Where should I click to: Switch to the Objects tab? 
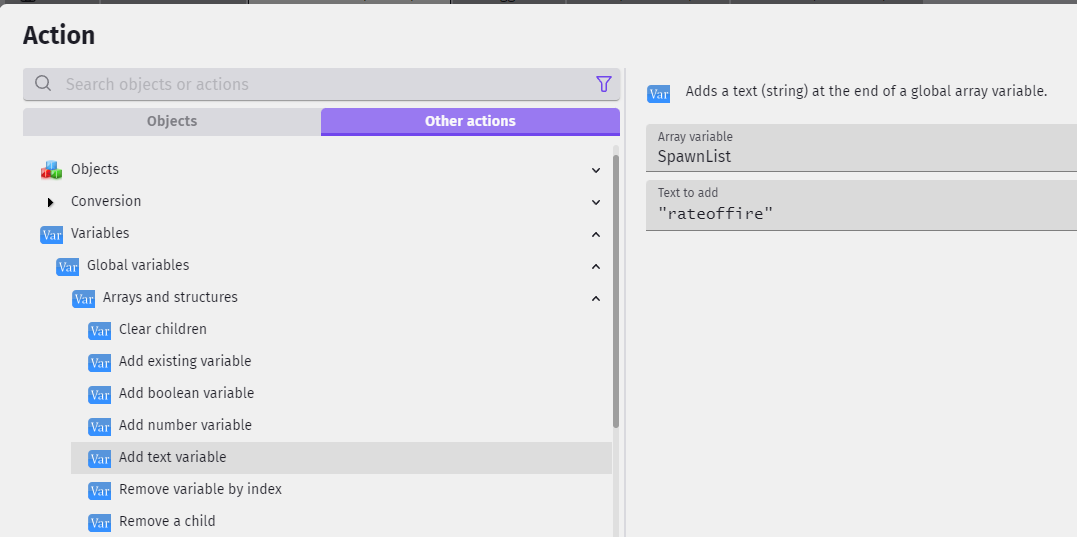click(x=172, y=122)
